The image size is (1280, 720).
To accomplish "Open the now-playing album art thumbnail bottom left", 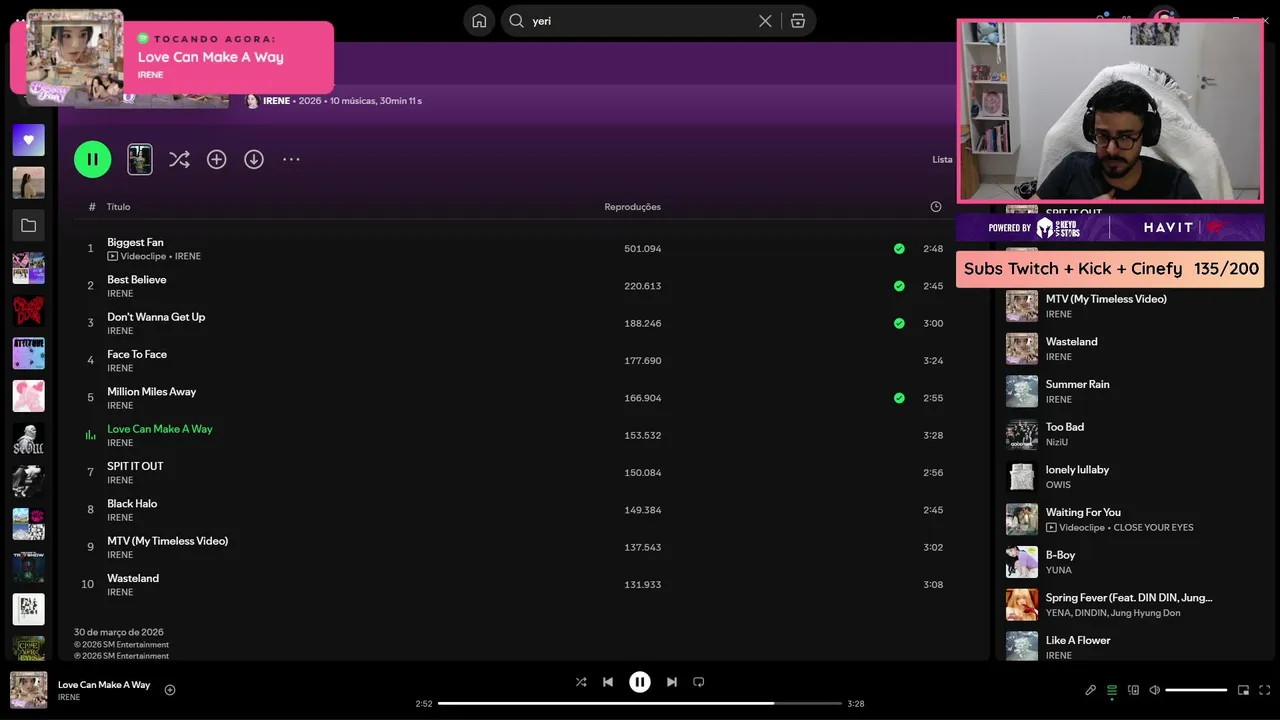I will 28,690.
